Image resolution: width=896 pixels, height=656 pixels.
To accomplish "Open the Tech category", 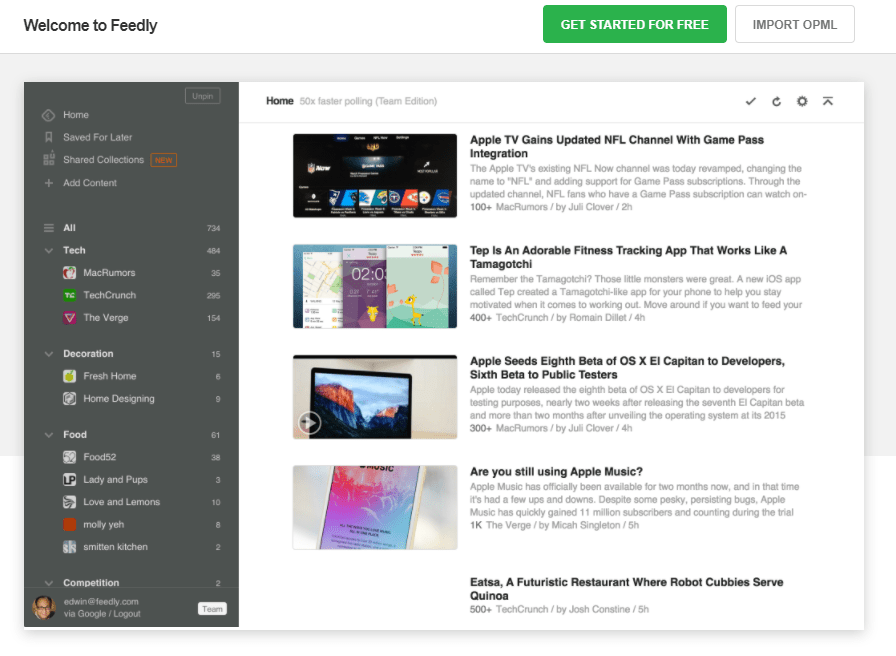I will (74, 250).
